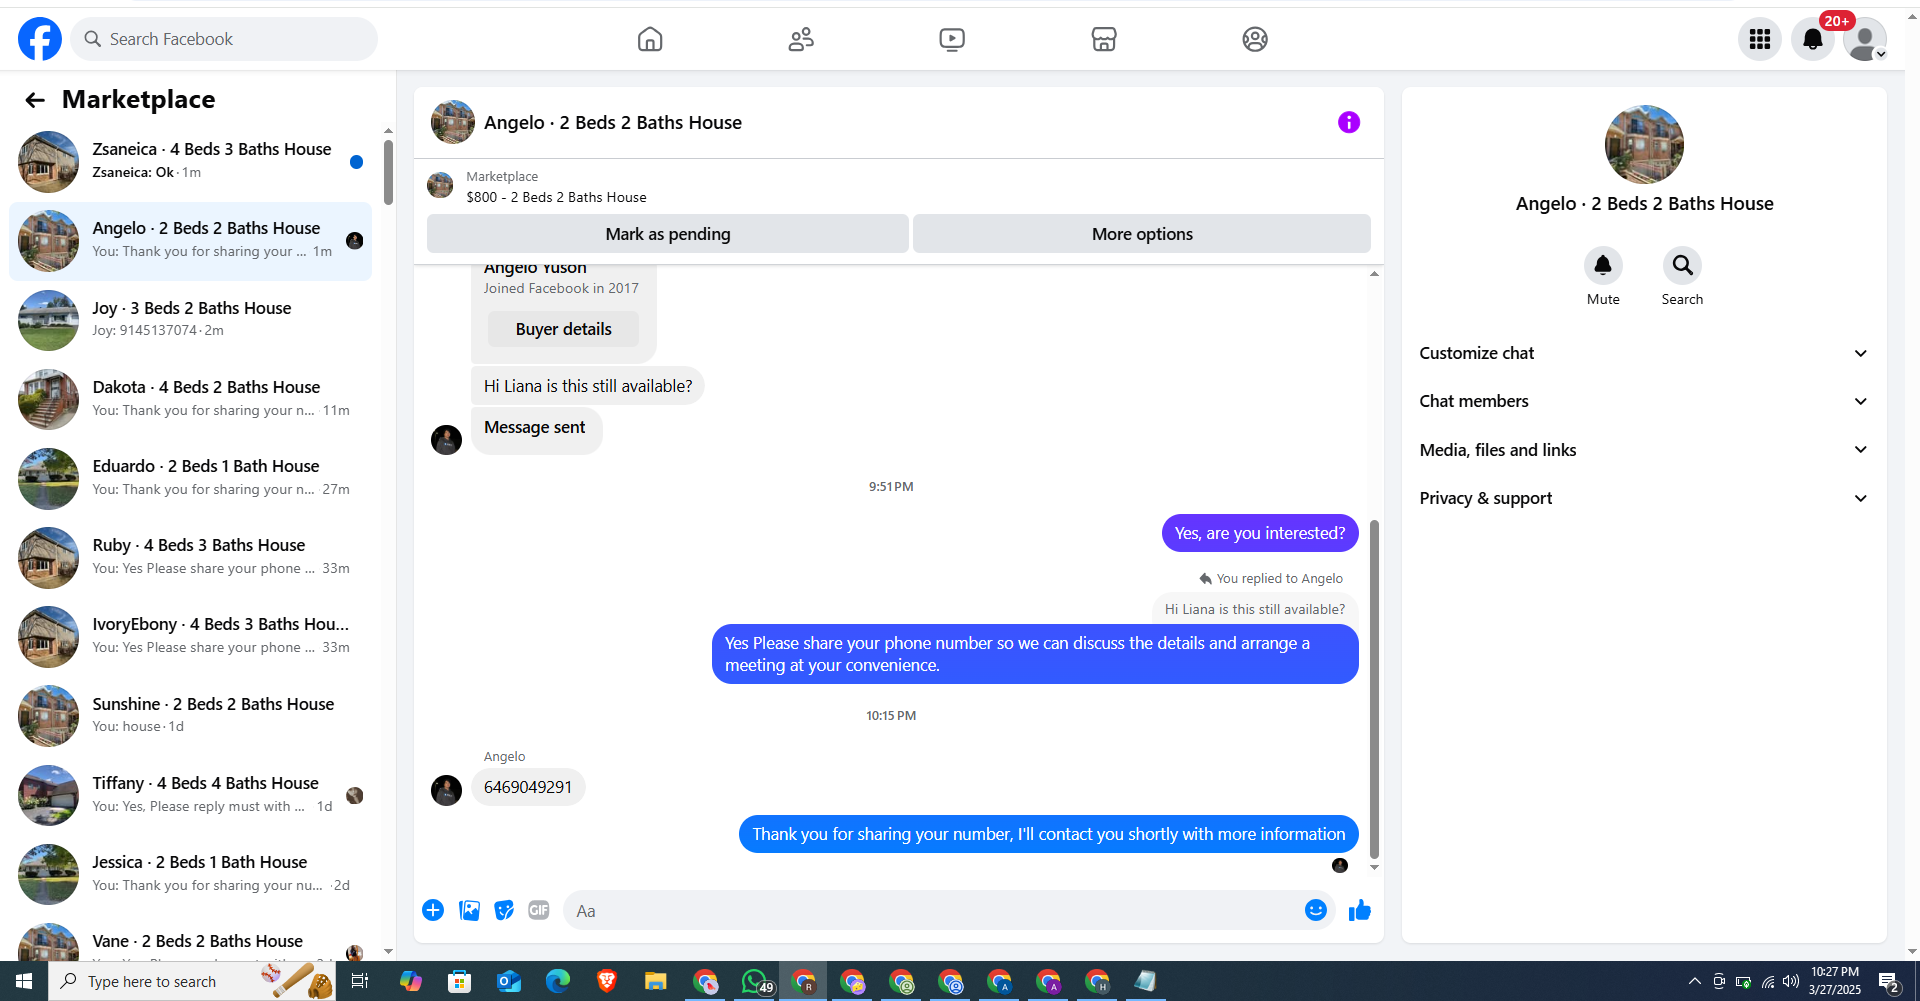This screenshot has height=1001, width=1920.
Task: Choose a GIF from the composer
Action: point(539,910)
